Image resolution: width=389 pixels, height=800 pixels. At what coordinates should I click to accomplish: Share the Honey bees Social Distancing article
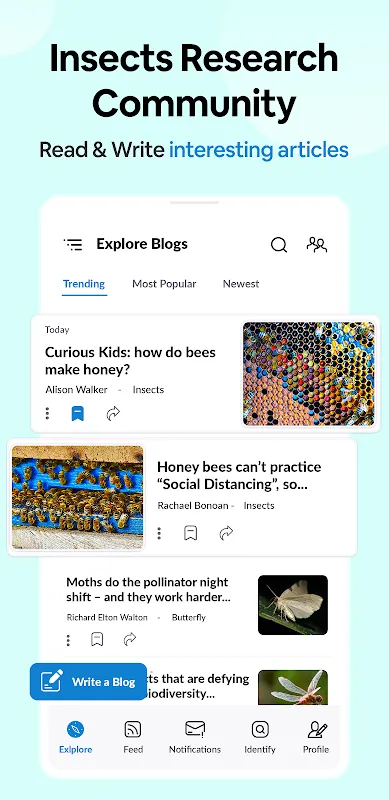(x=226, y=533)
